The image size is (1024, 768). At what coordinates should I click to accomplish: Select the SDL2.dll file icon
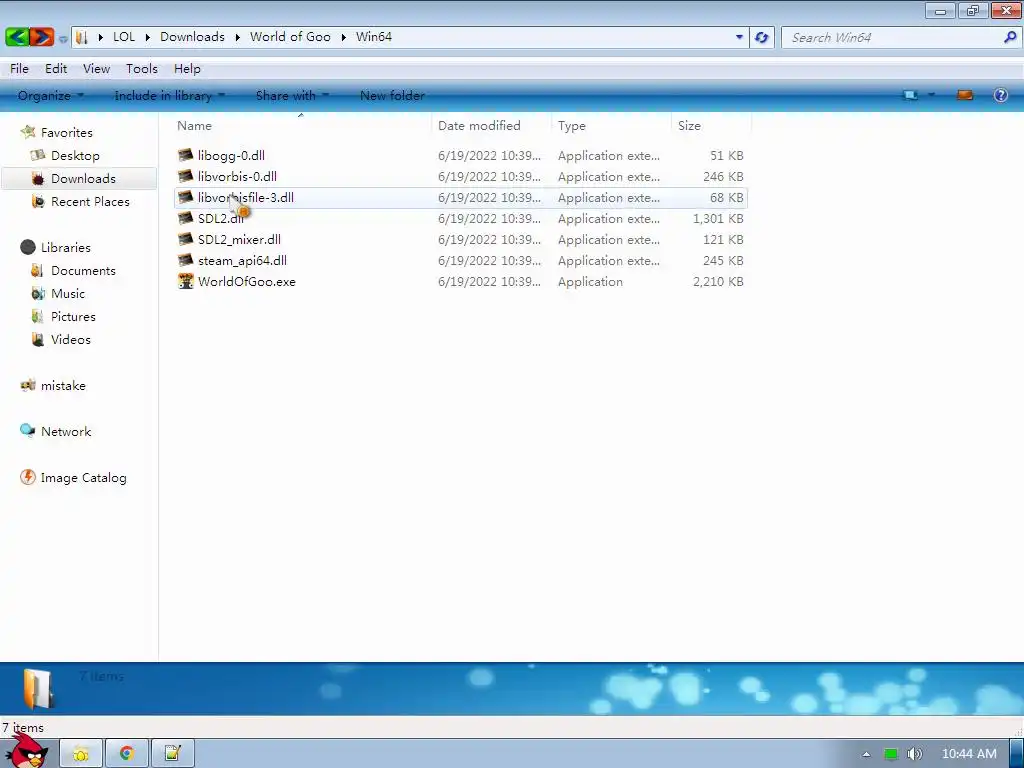pos(185,217)
